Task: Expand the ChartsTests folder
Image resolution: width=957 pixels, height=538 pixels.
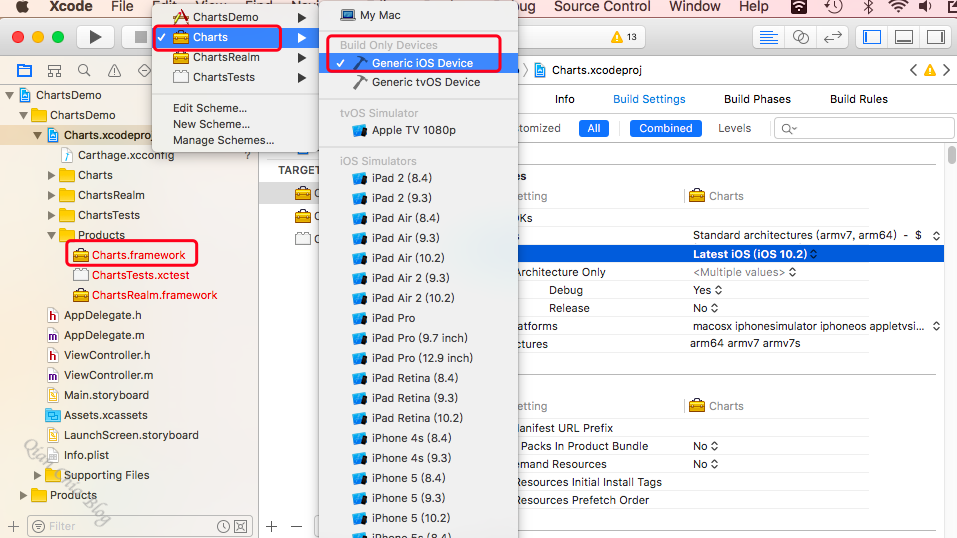Action: pos(52,216)
